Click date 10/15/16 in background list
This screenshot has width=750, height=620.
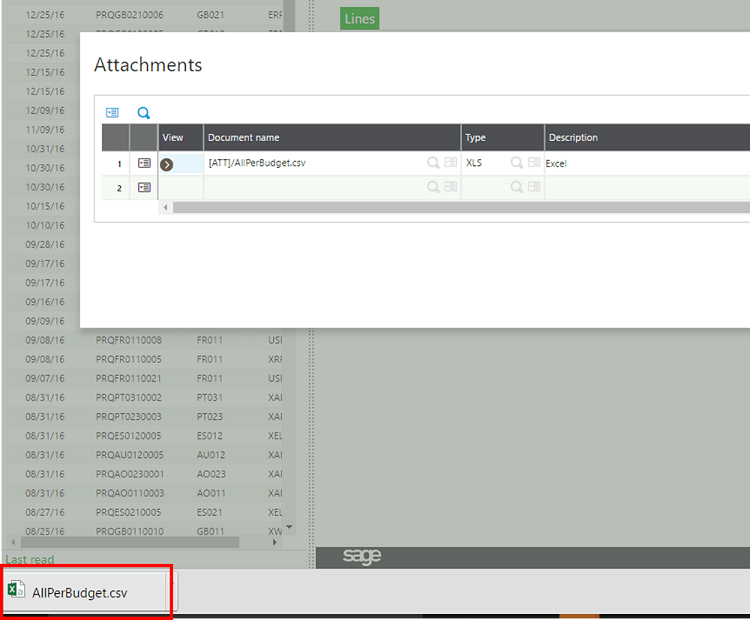tap(45, 206)
